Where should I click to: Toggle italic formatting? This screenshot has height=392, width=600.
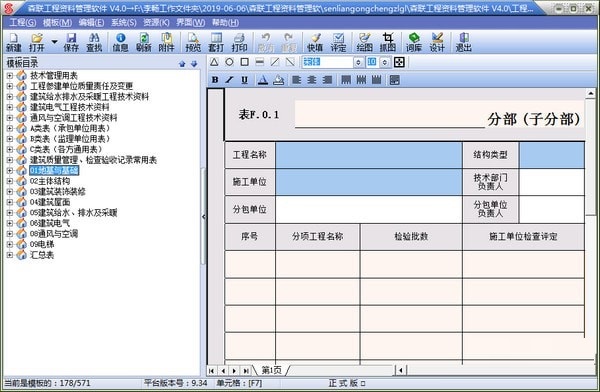[229, 80]
